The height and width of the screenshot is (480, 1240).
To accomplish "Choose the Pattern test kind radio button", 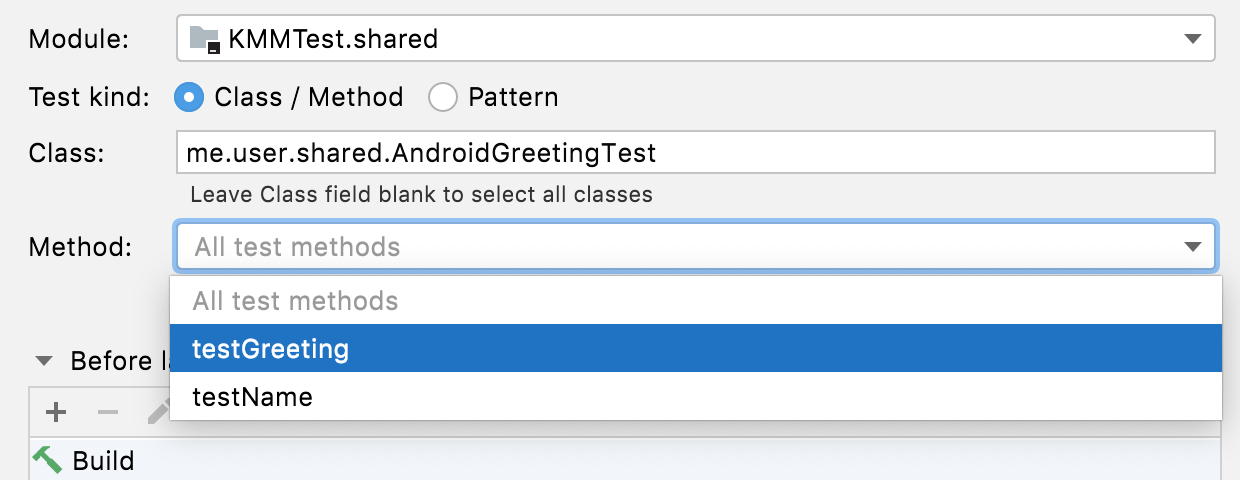I will click(x=442, y=97).
